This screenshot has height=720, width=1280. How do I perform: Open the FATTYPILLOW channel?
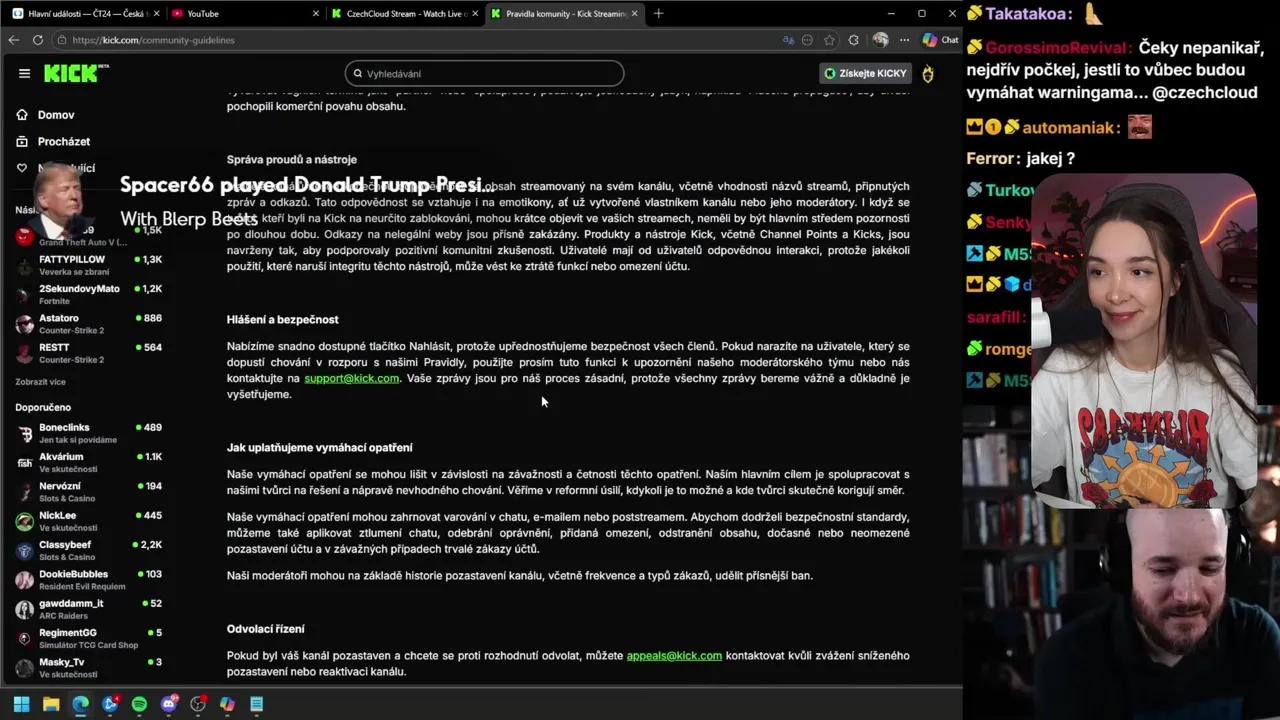[90, 265]
